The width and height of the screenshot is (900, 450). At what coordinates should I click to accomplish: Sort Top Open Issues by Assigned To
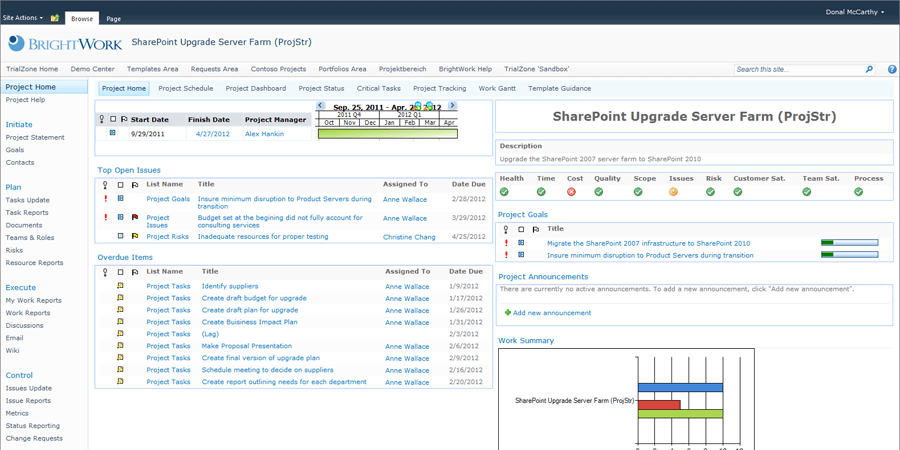pyautogui.click(x=405, y=184)
